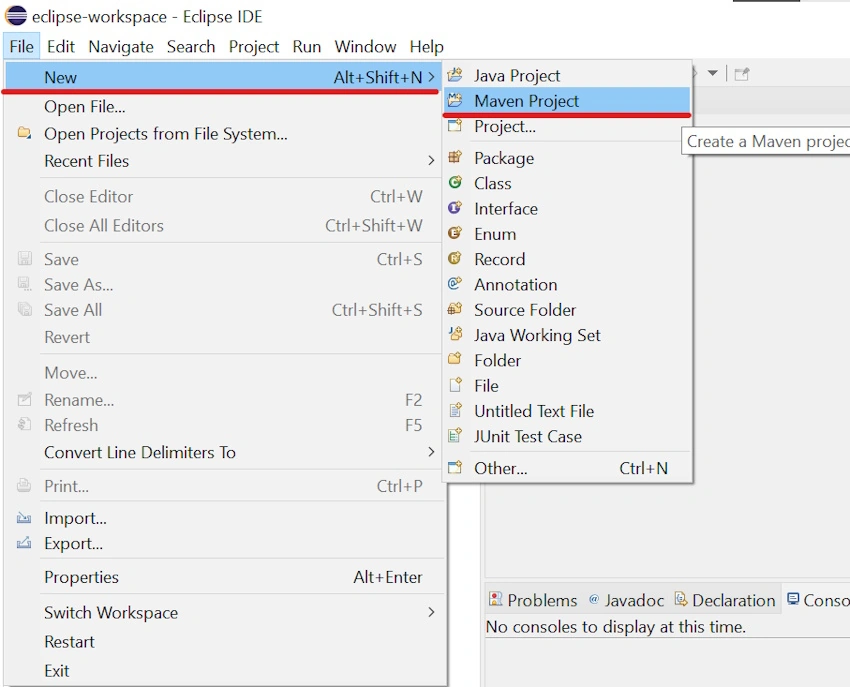The width and height of the screenshot is (850, 687).
Task: Click the Java Working Set icon
Action: click(455, 334)
